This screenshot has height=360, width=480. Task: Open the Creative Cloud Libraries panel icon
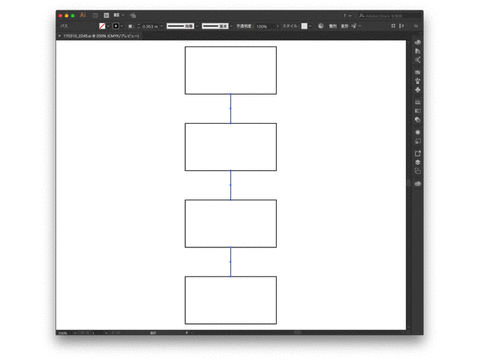(418, 184)
